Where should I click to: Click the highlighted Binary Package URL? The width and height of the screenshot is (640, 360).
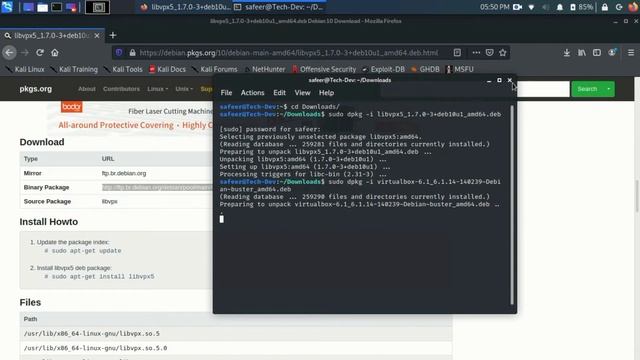[x=158, y=188]
